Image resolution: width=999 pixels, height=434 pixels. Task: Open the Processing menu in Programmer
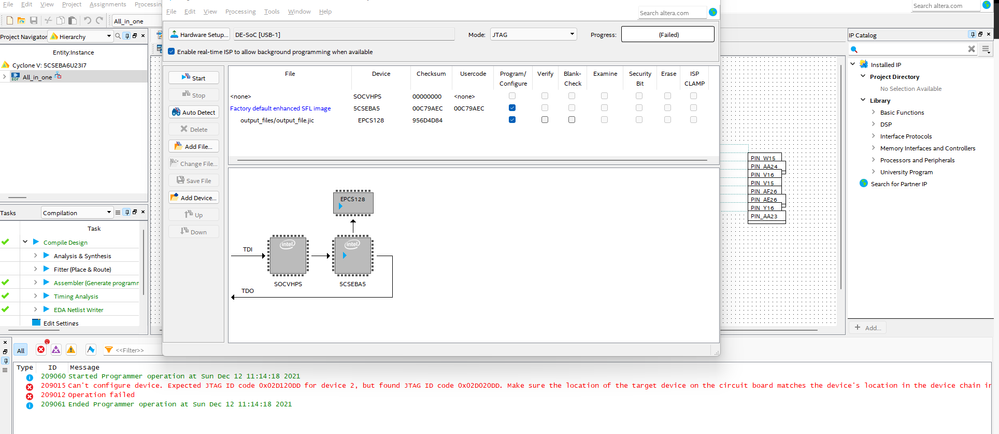click(x=240, y=12)
